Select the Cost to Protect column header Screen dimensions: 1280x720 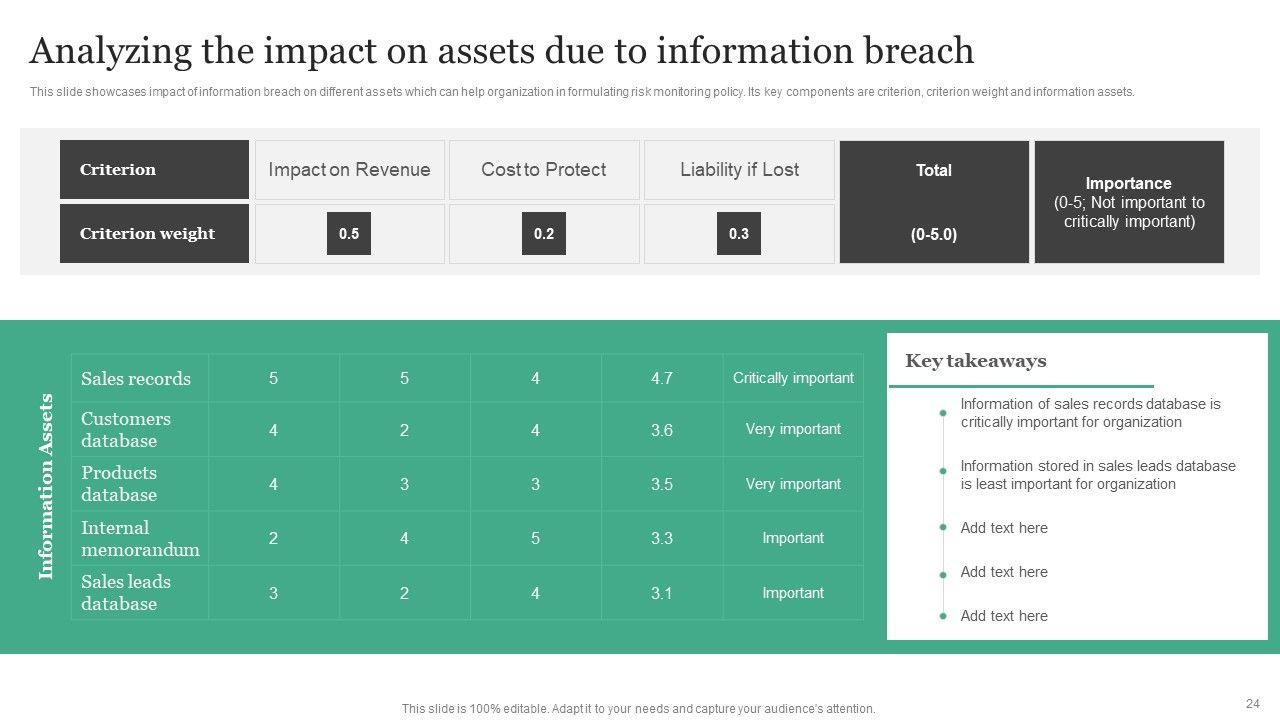coord(543,170)
